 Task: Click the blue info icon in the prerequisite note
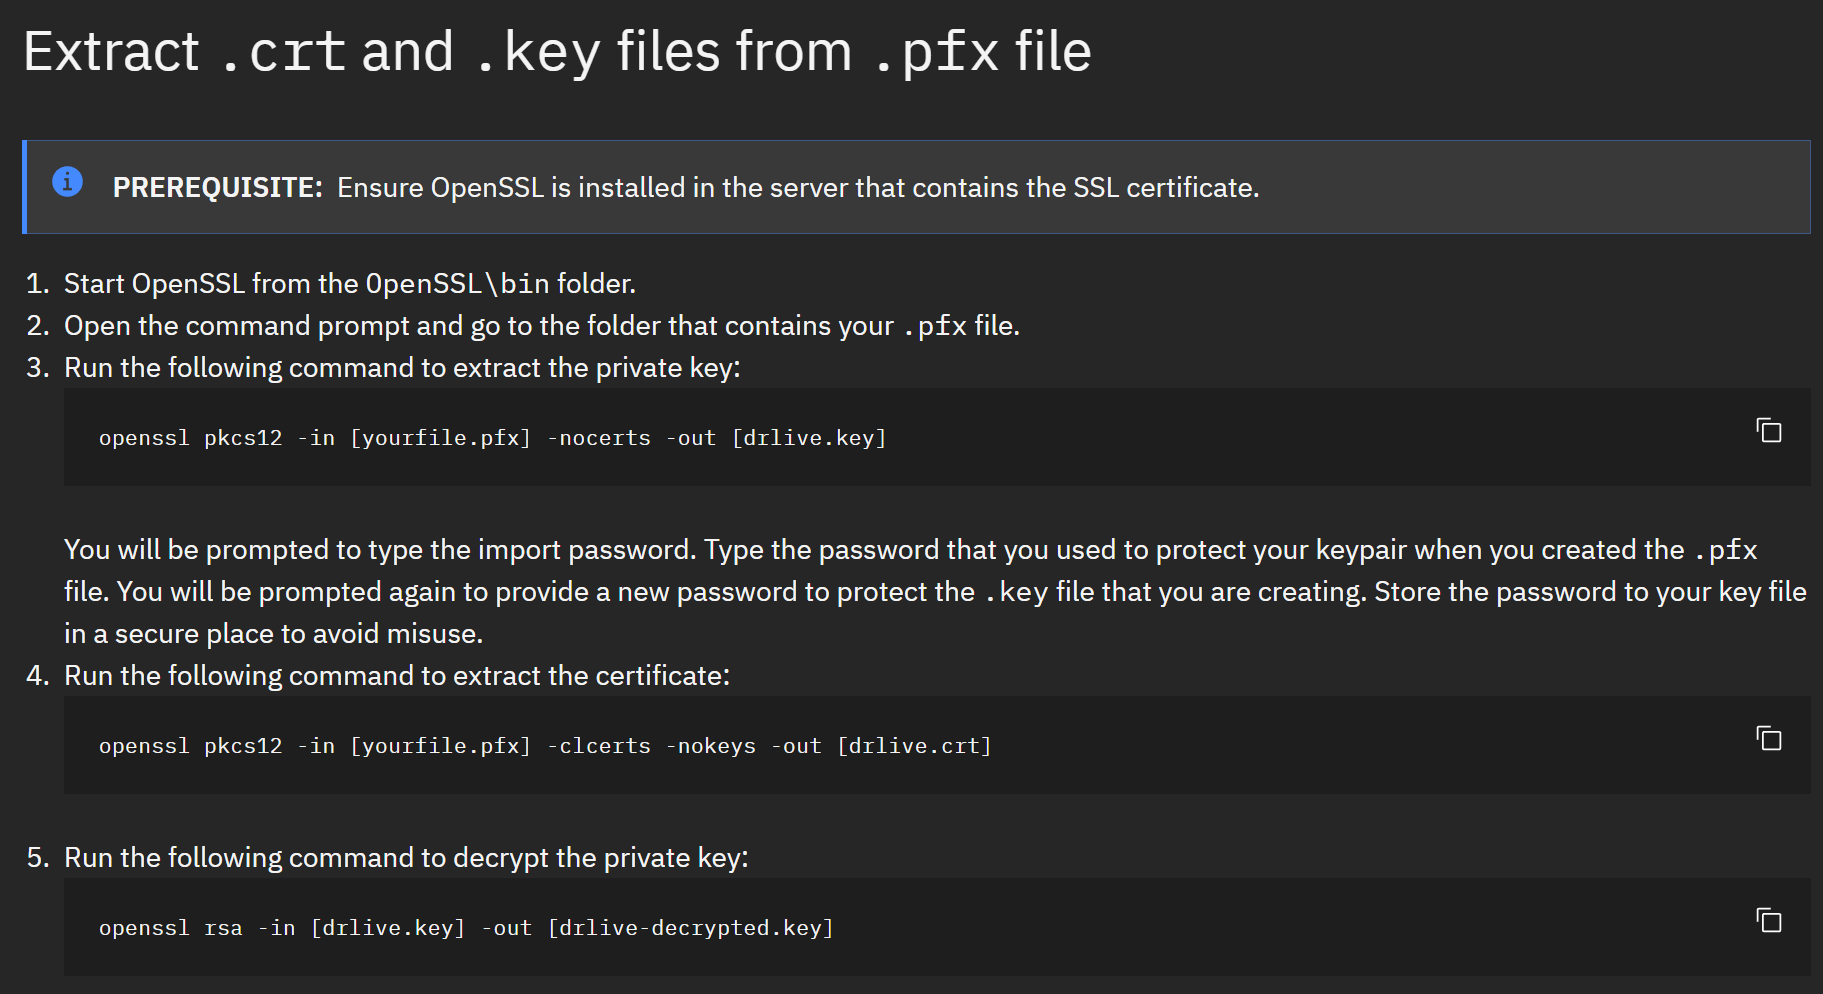(x=67, y=182)
